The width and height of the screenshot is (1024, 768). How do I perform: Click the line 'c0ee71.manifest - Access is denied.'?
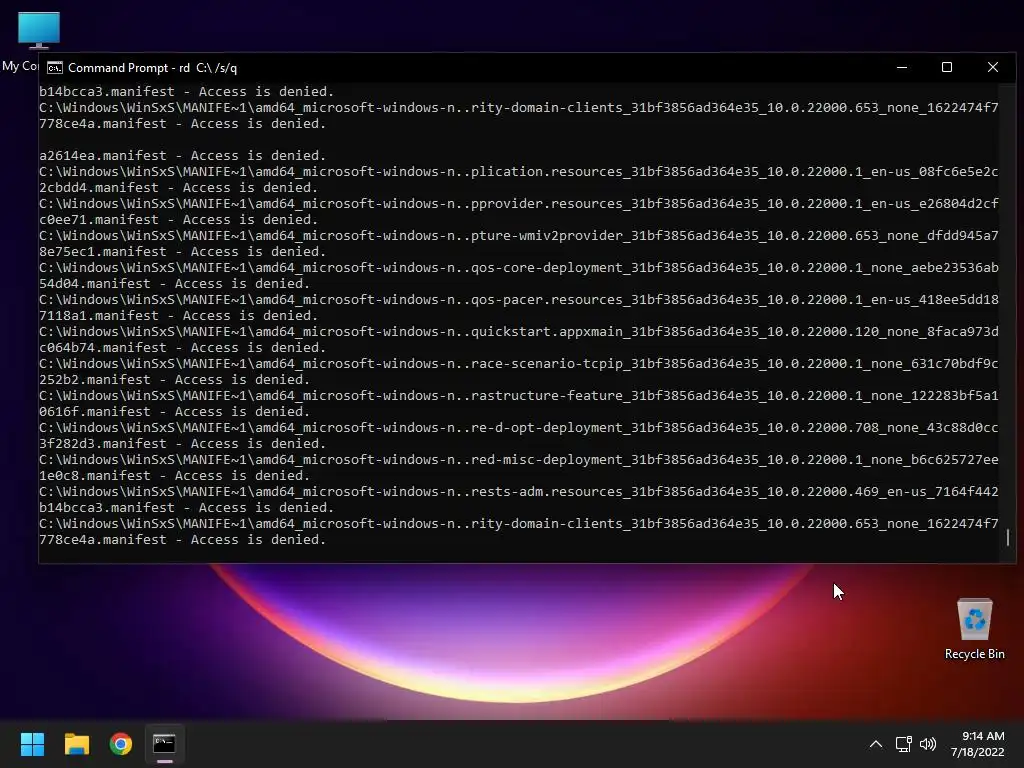point(178,219)
